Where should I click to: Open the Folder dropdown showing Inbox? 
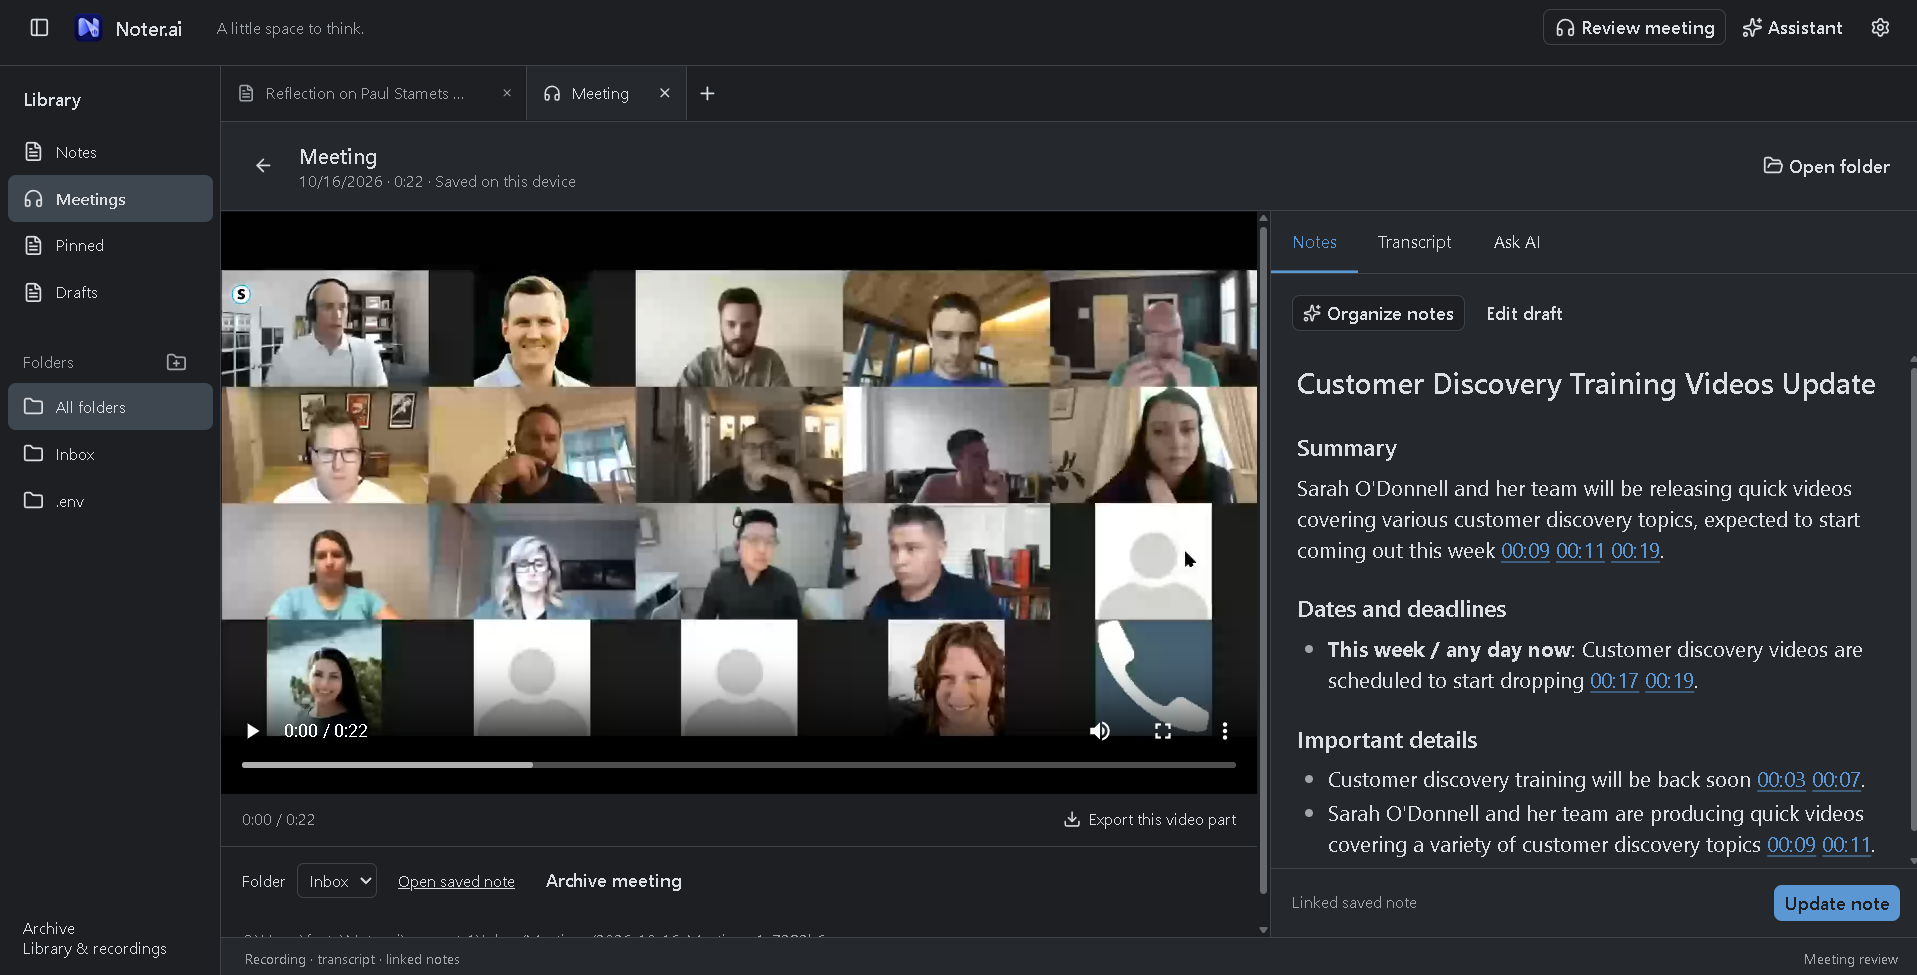click(x=337, y=881)
